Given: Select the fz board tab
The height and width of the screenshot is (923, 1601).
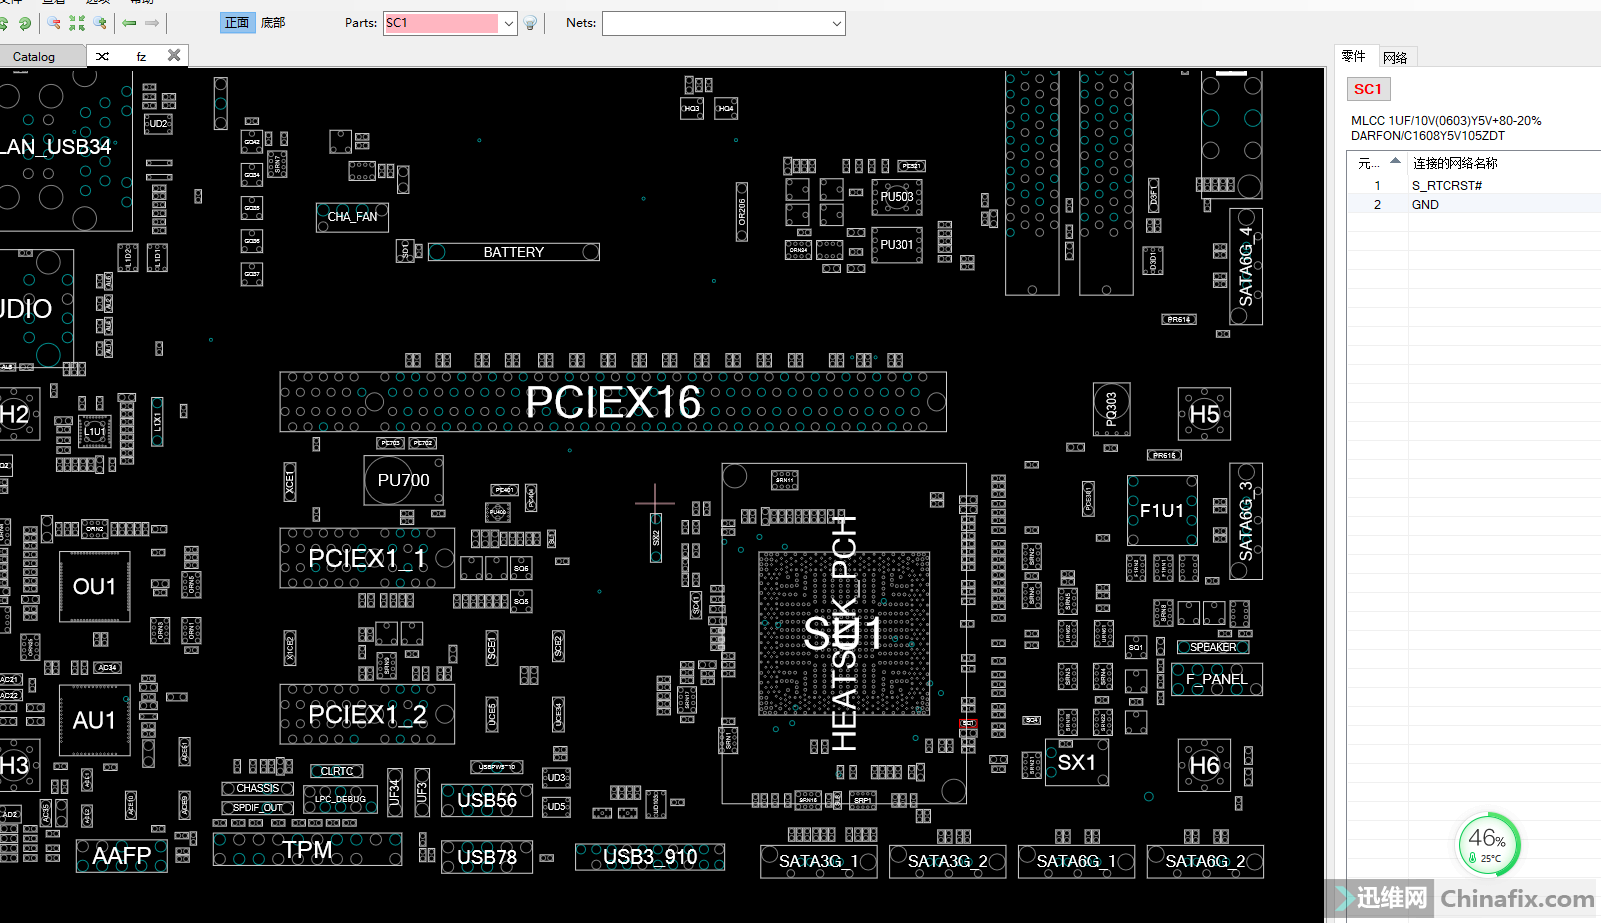Looking at the screenshot, I should point(141,57).
